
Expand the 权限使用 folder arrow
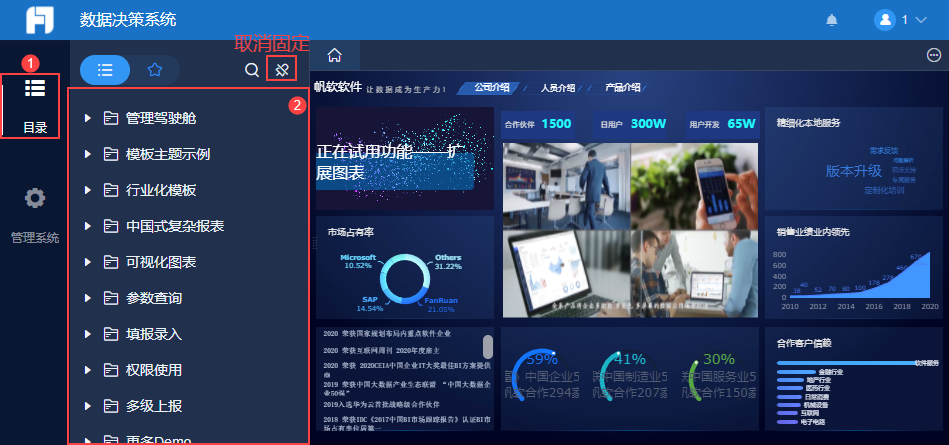(88, 370)
